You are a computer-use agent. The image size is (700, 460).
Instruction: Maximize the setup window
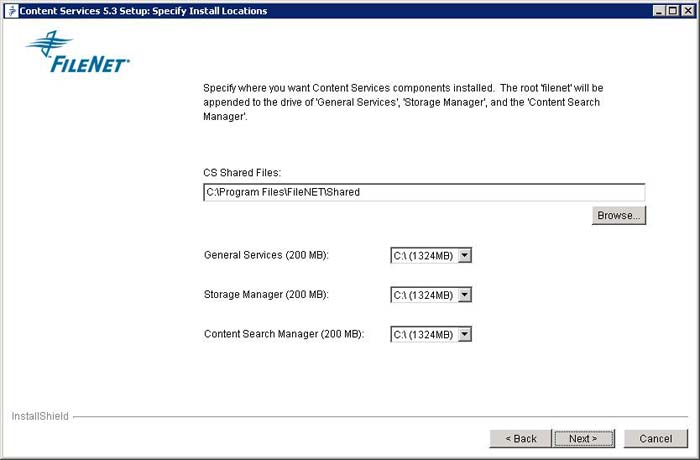click(x=673, y=11)
